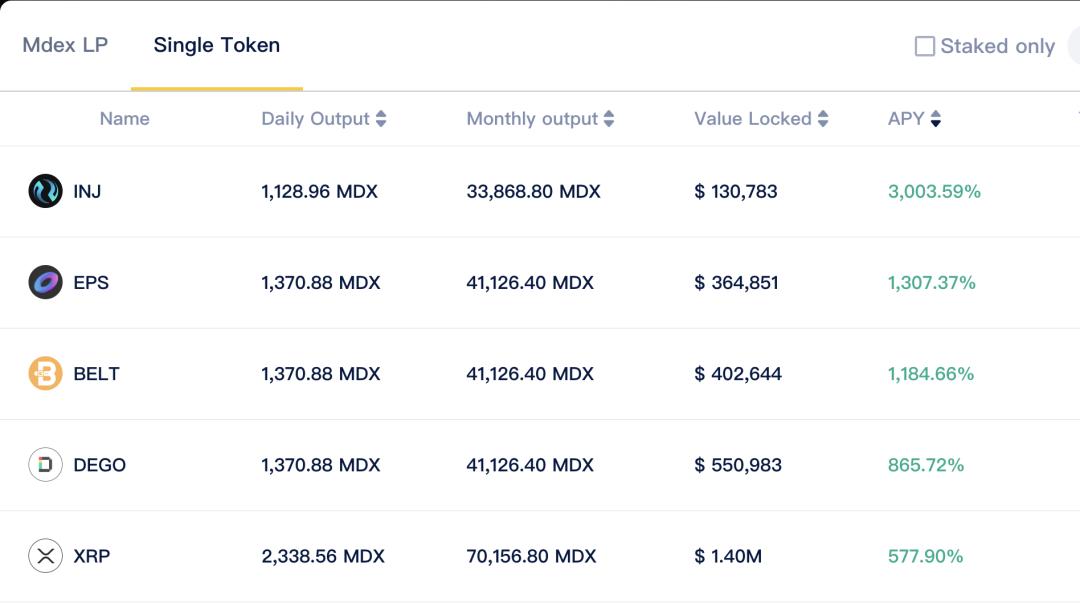Image resolution: width=1080 pixels, height=603 pixels.
Task: Select the DEGO pool name
Action: [99, 465]
